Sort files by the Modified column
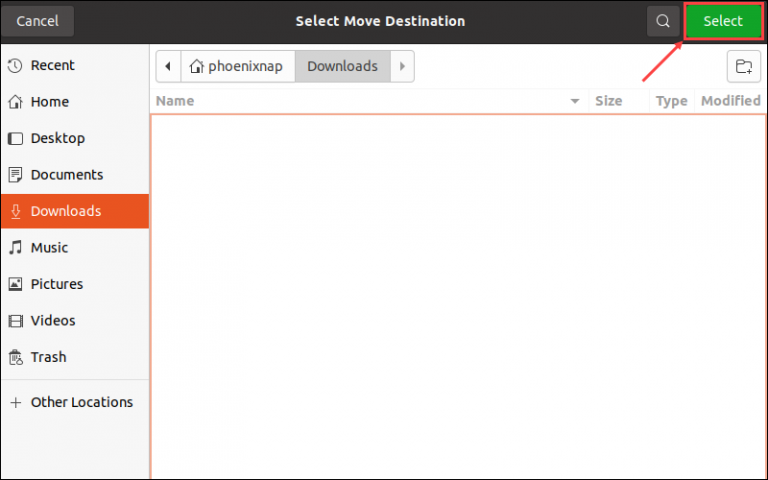Image resolution: width=768 pixels, height=480 pixels. tap(730, 101)
